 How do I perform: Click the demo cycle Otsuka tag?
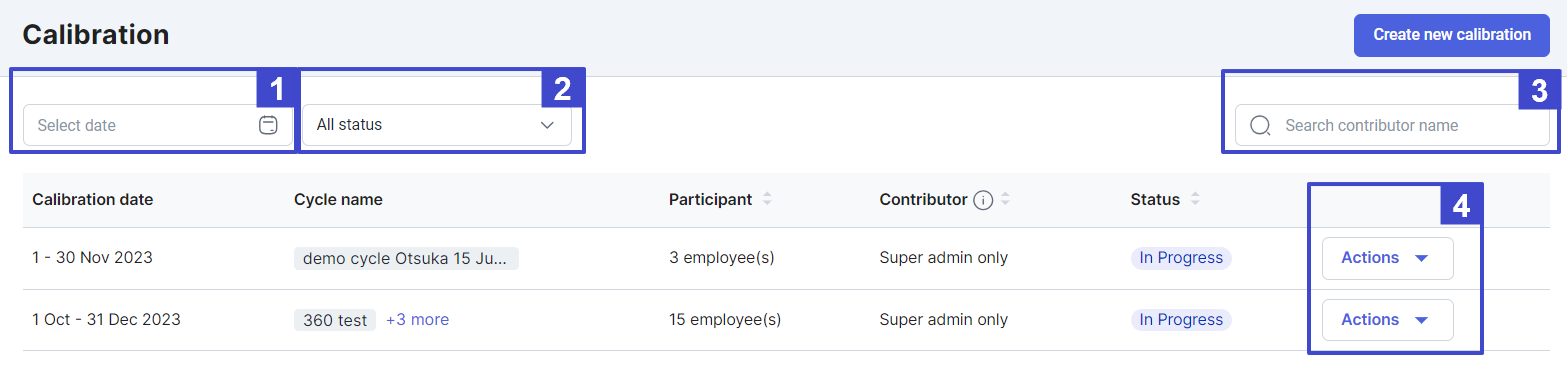[x=406, y=258]
